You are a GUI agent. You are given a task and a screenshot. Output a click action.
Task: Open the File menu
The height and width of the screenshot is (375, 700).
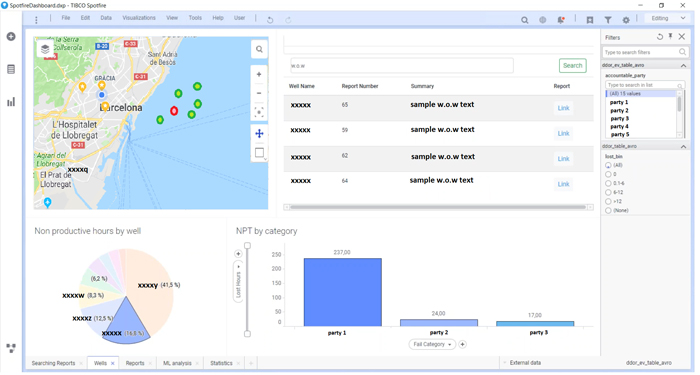click(x=66, y=18)
